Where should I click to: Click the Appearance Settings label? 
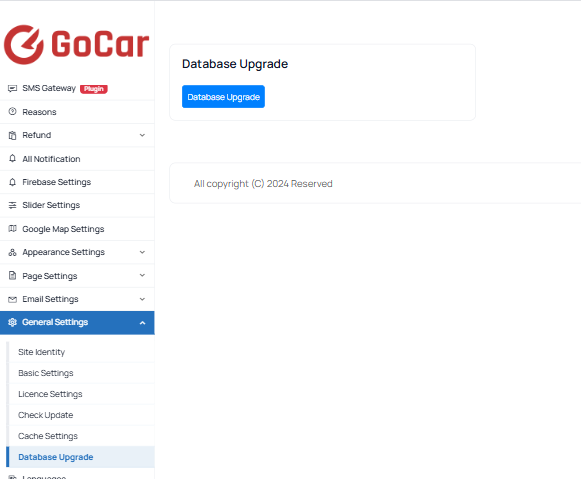tap(63, 252)
